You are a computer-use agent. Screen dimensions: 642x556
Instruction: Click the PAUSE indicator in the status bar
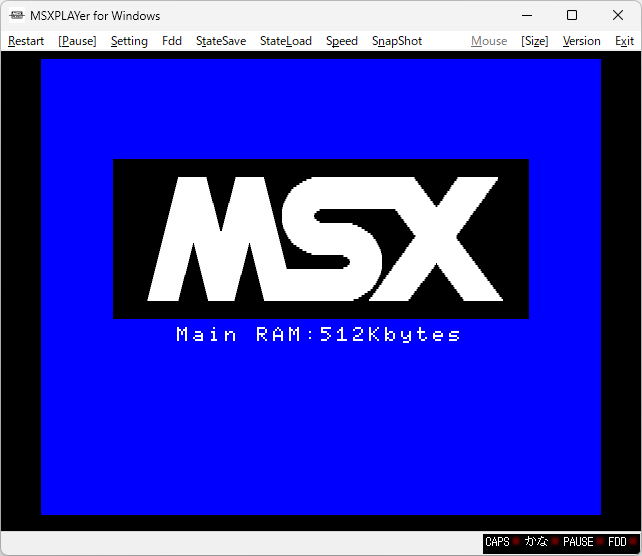pyautogui.click(x=583, y=542)
